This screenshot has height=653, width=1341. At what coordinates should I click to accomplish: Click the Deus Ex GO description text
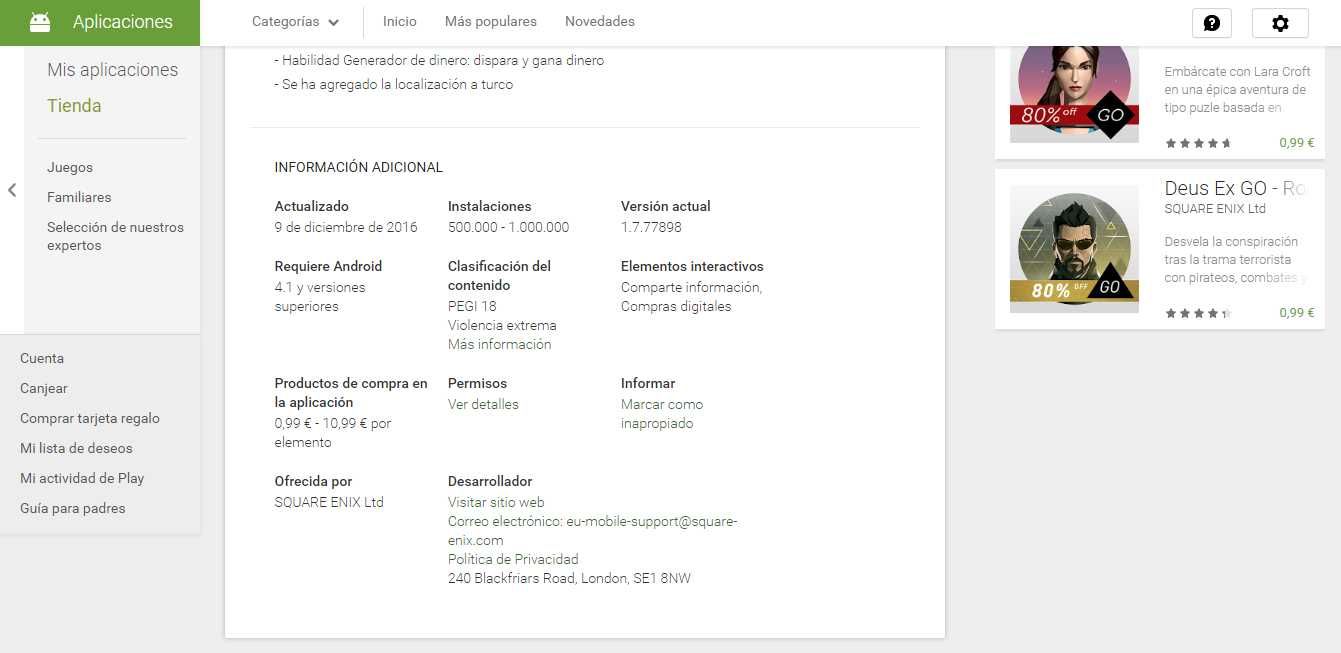[1236, 260]
